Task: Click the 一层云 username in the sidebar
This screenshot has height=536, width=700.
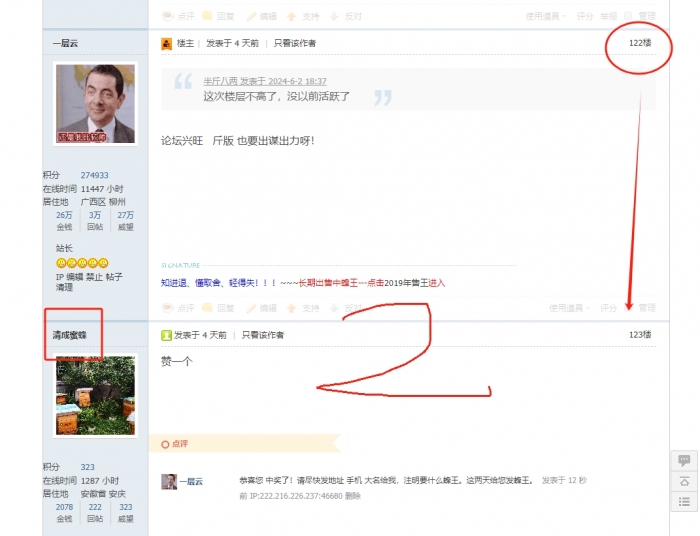Action: point(66,44)
